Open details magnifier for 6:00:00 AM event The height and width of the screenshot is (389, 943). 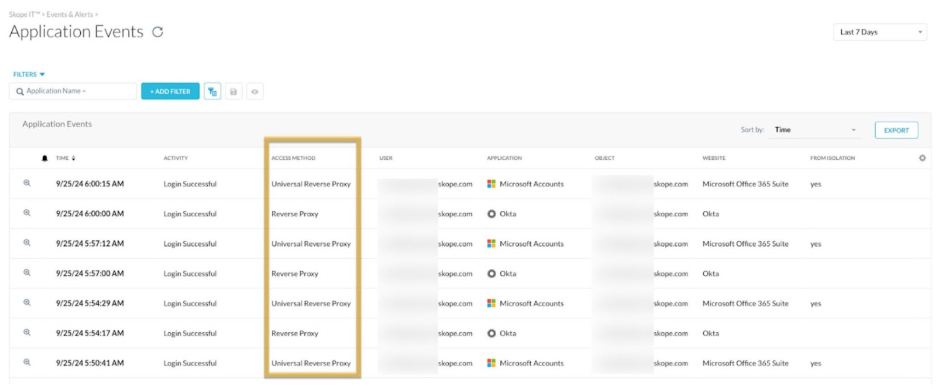coord(26,213)
